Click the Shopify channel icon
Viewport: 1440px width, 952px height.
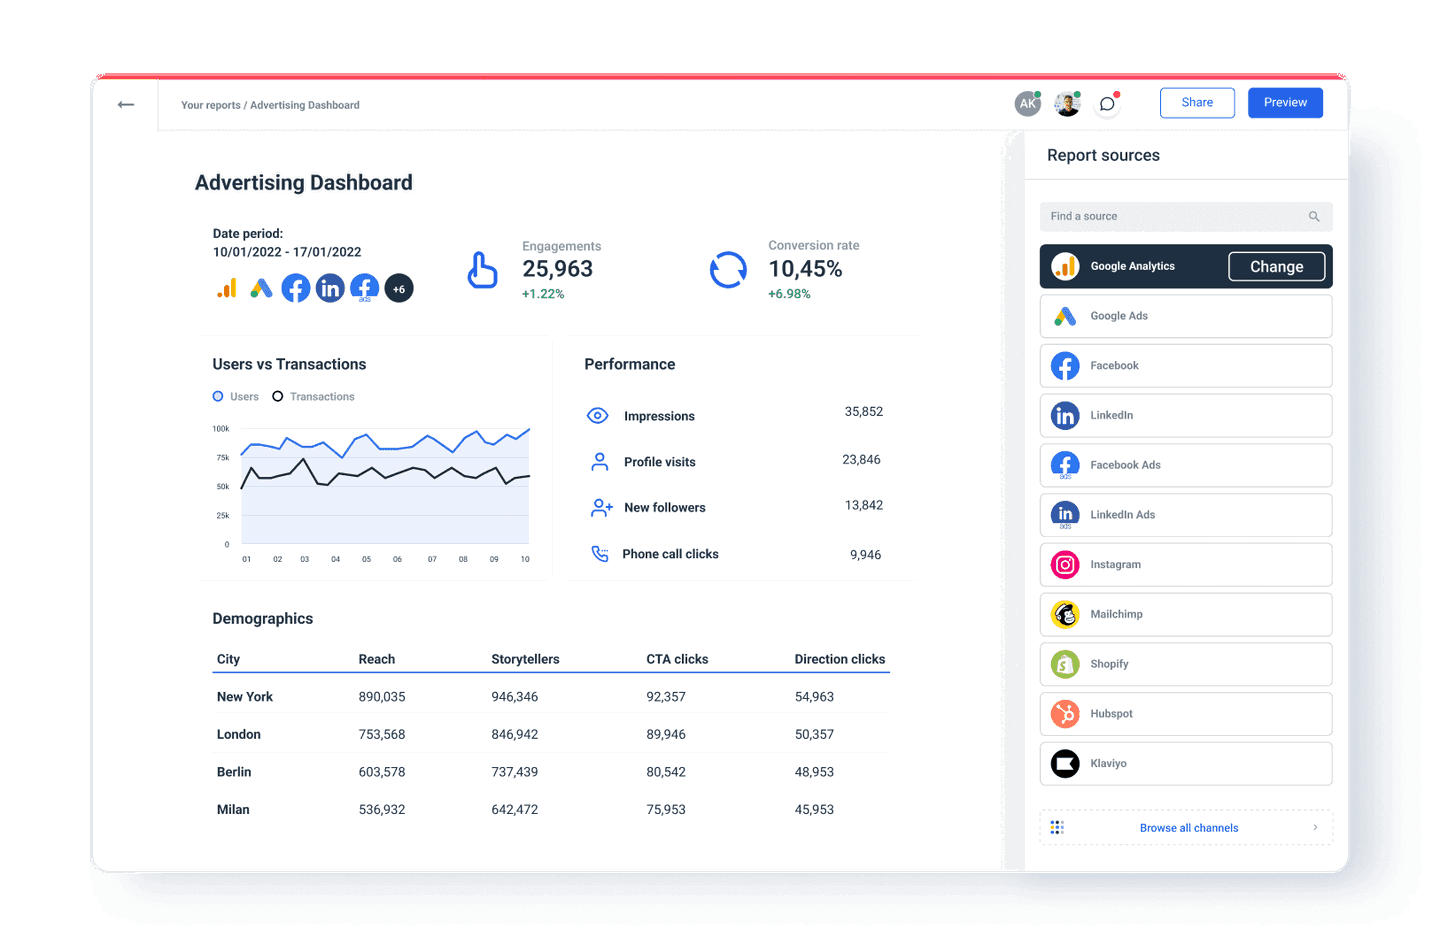coord(1065,664)
